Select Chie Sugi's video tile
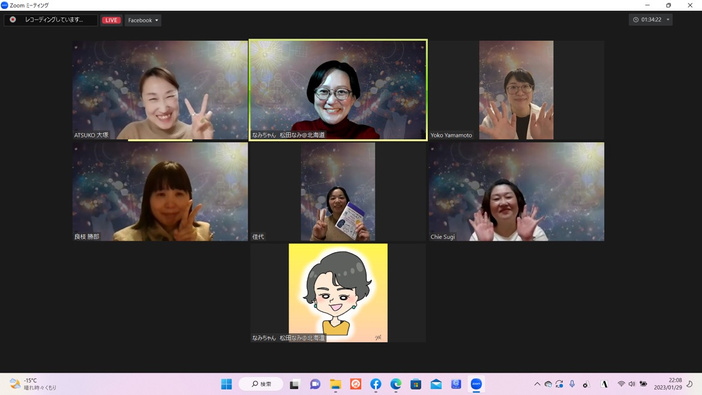The image size is (702, 395). coord(517,192)
